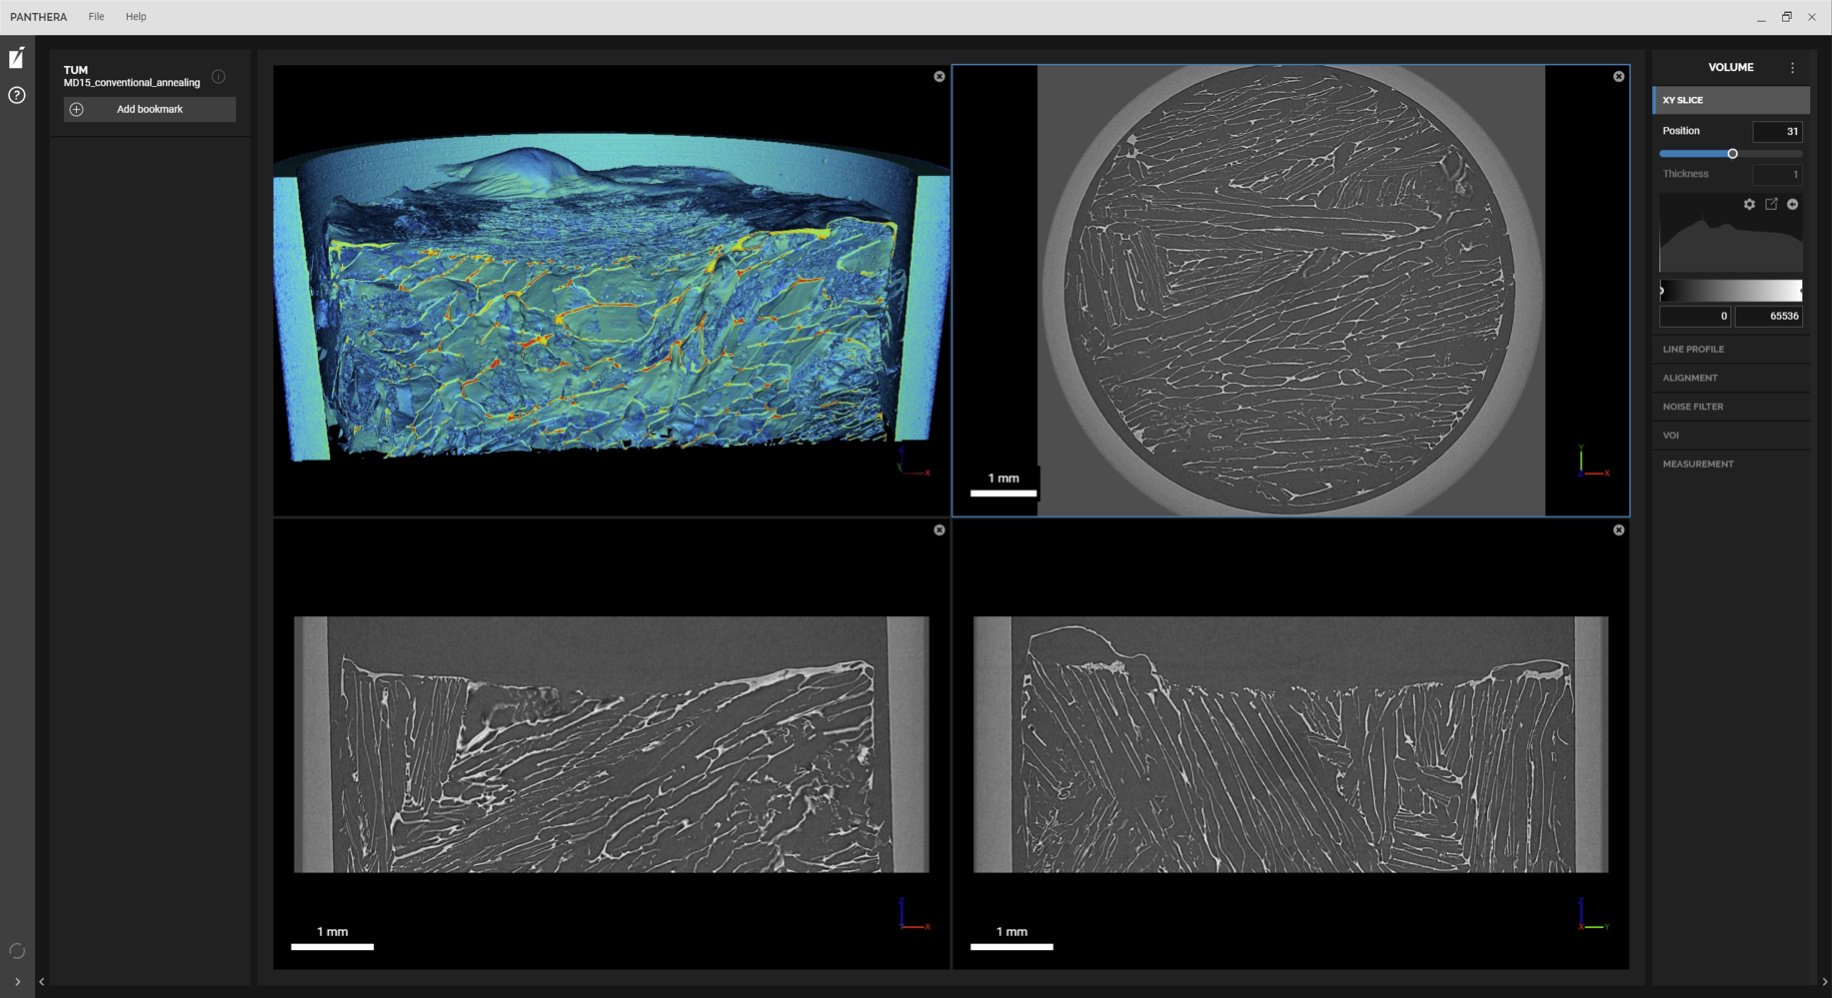Viewport: 1832px width, 998px height.
Task: Expand the LINE PROFILE section
Action: tap(1693, 349)
